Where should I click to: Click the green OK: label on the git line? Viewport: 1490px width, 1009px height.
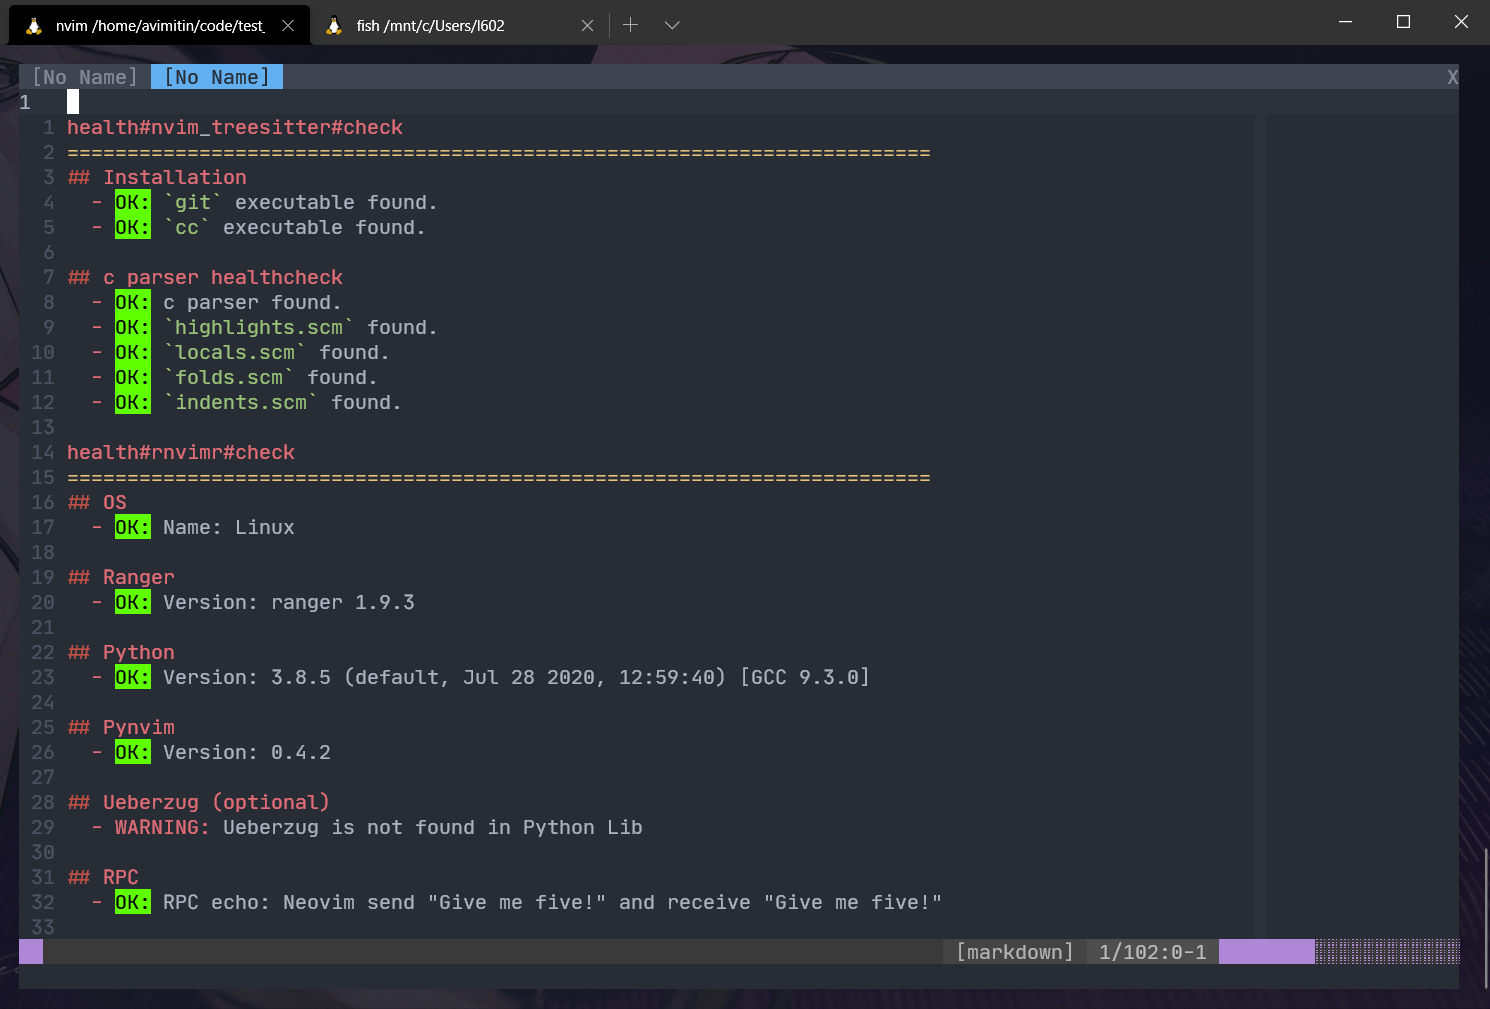tap(131, 202)
